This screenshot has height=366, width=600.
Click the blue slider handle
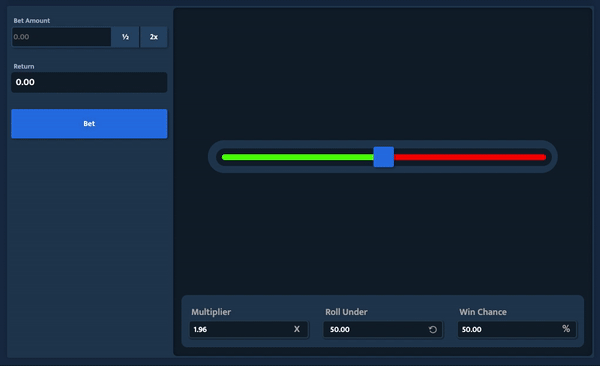[x=383, y=157]
